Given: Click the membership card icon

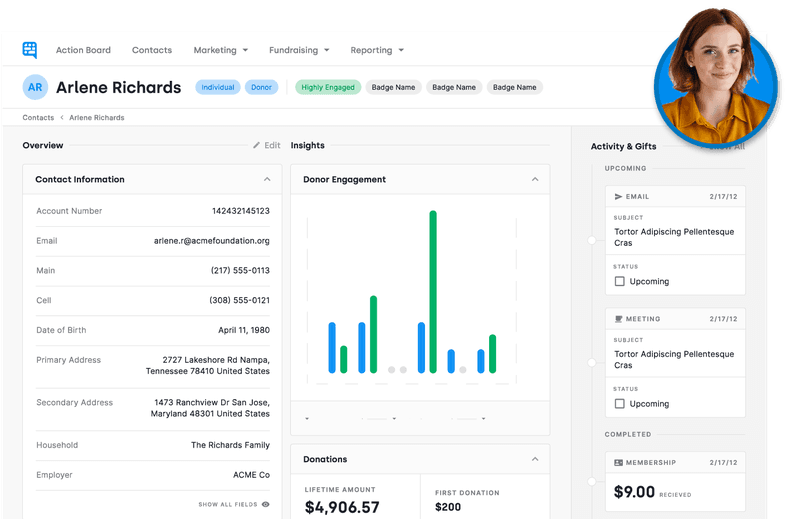Looking at the screenshot, I should click(618, 462).
